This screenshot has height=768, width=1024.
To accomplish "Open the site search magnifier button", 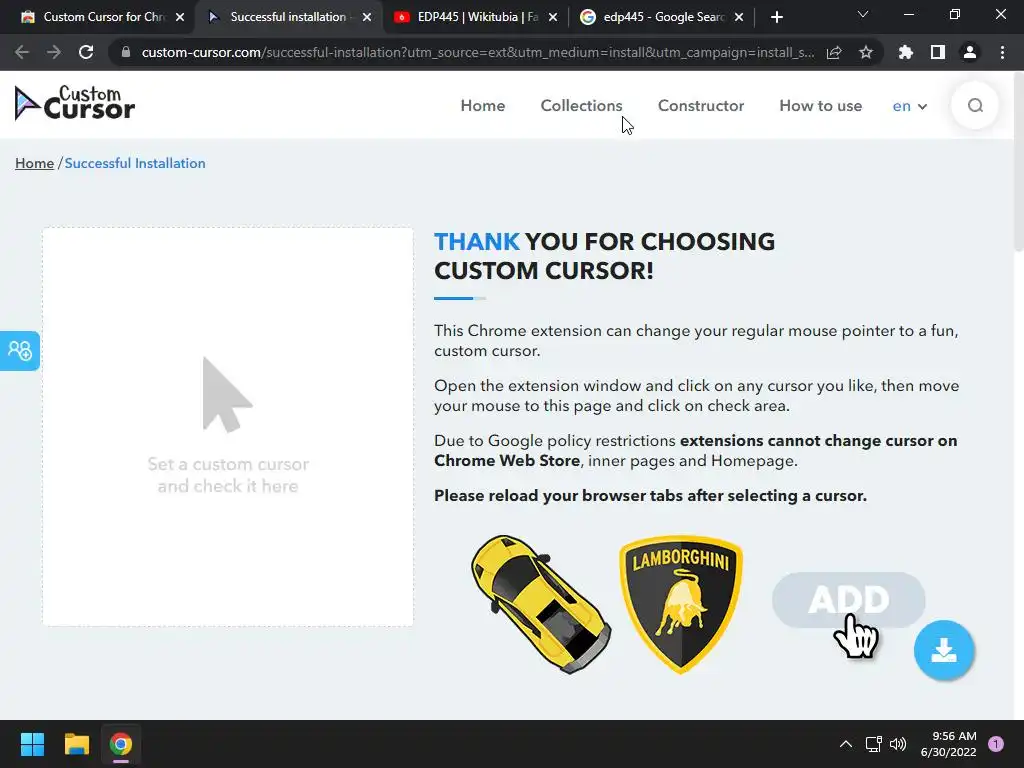I will [x=975, y=106].
